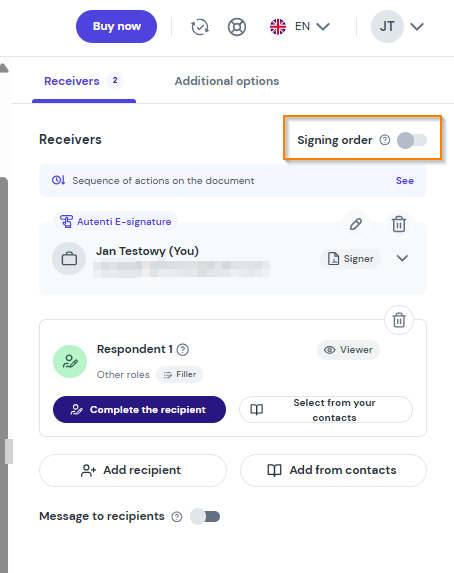454x573 pixels.
Task: Expand the JT account menu chevron
Action: tap(417, 27)
